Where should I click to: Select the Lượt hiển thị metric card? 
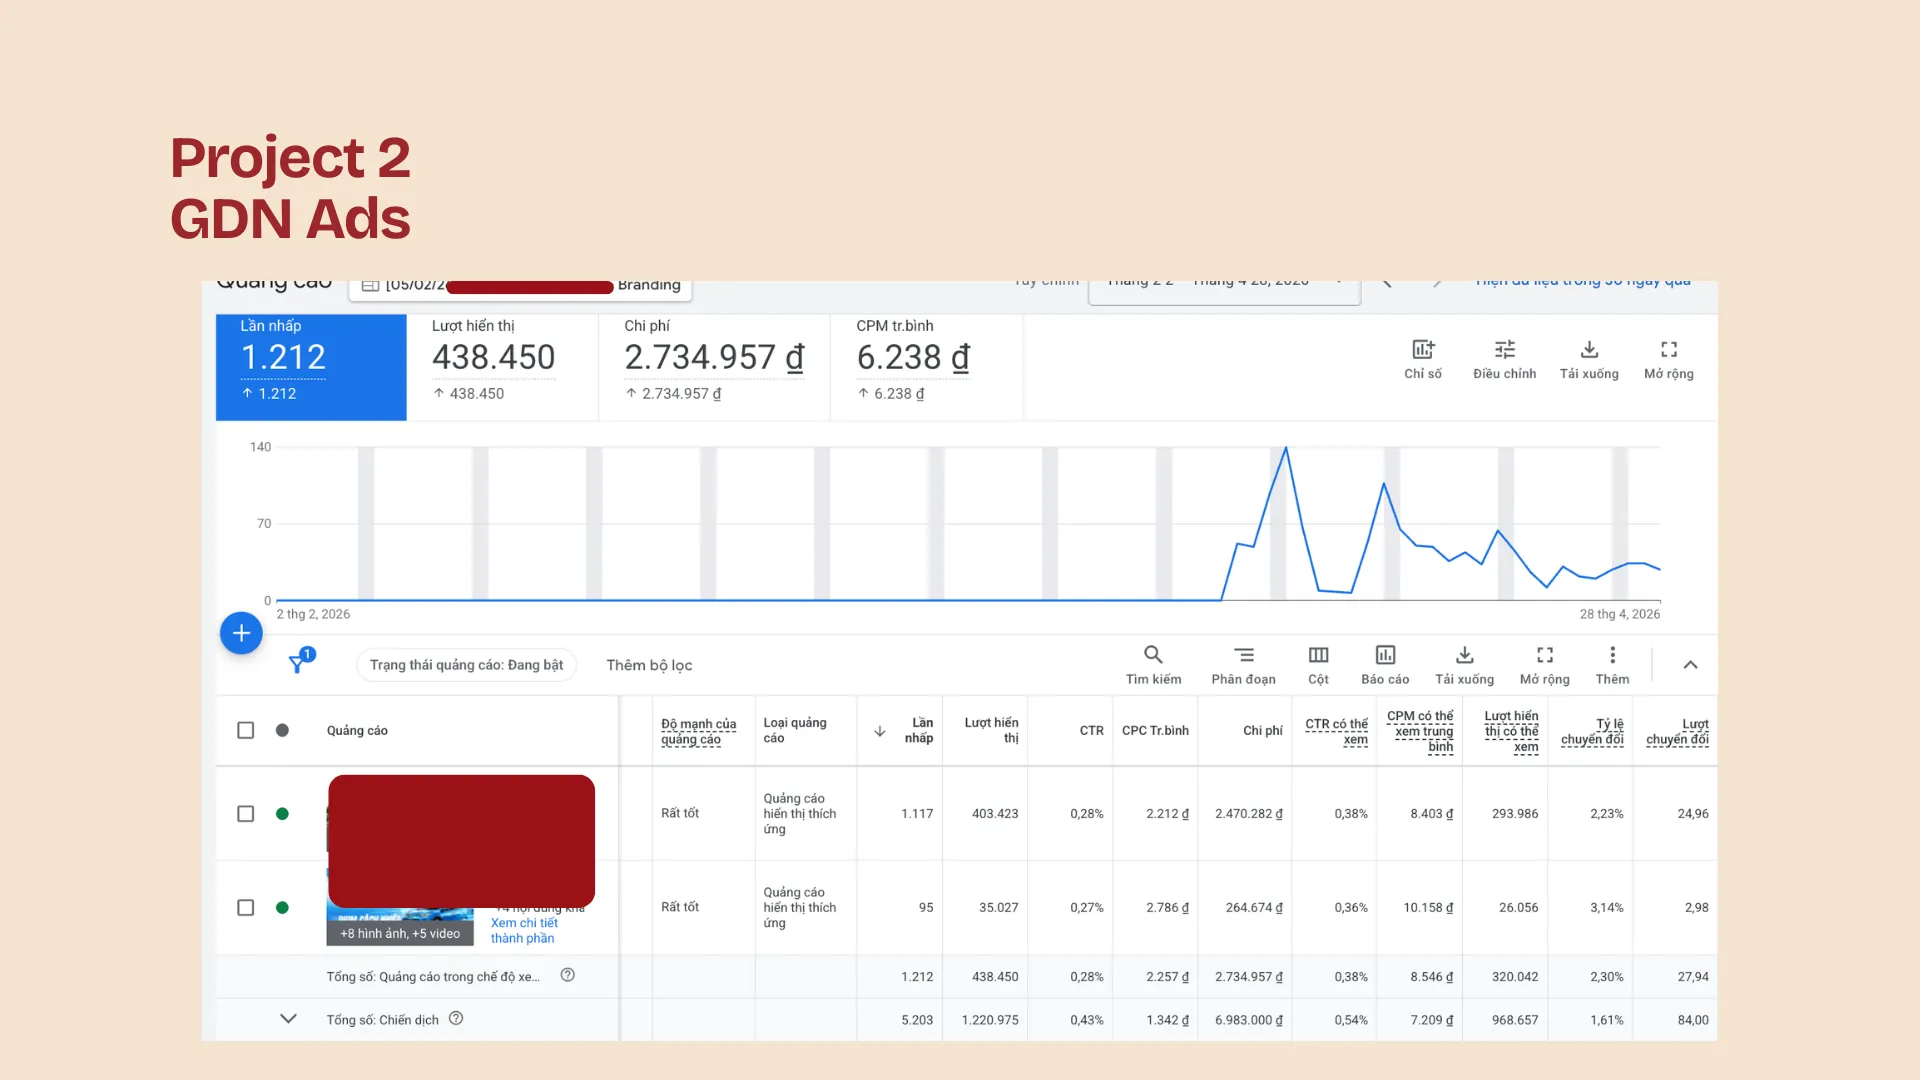tap(503, 367)
